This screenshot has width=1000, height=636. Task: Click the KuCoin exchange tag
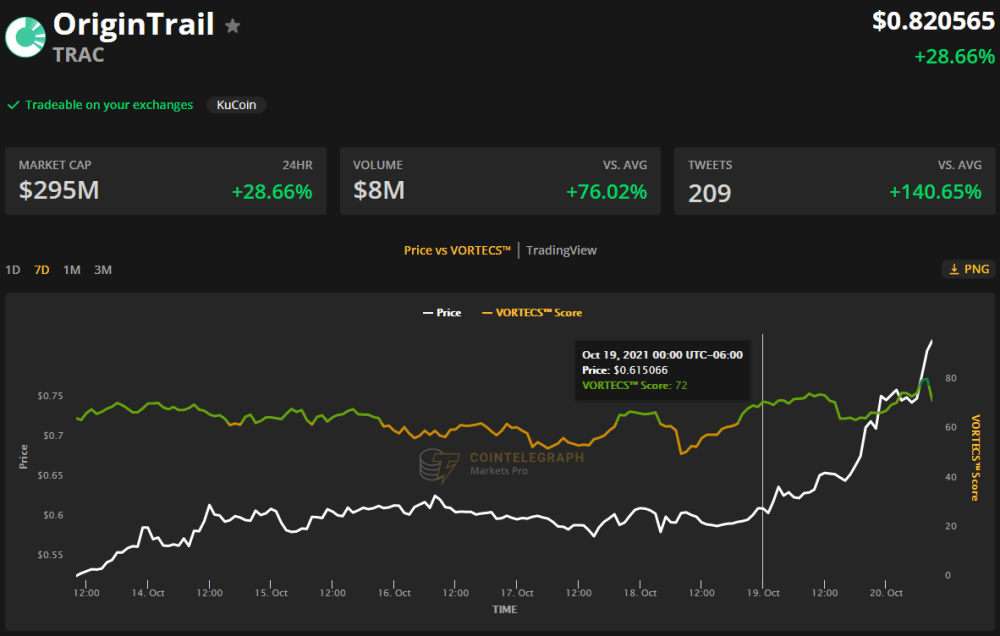click(236, 105)
